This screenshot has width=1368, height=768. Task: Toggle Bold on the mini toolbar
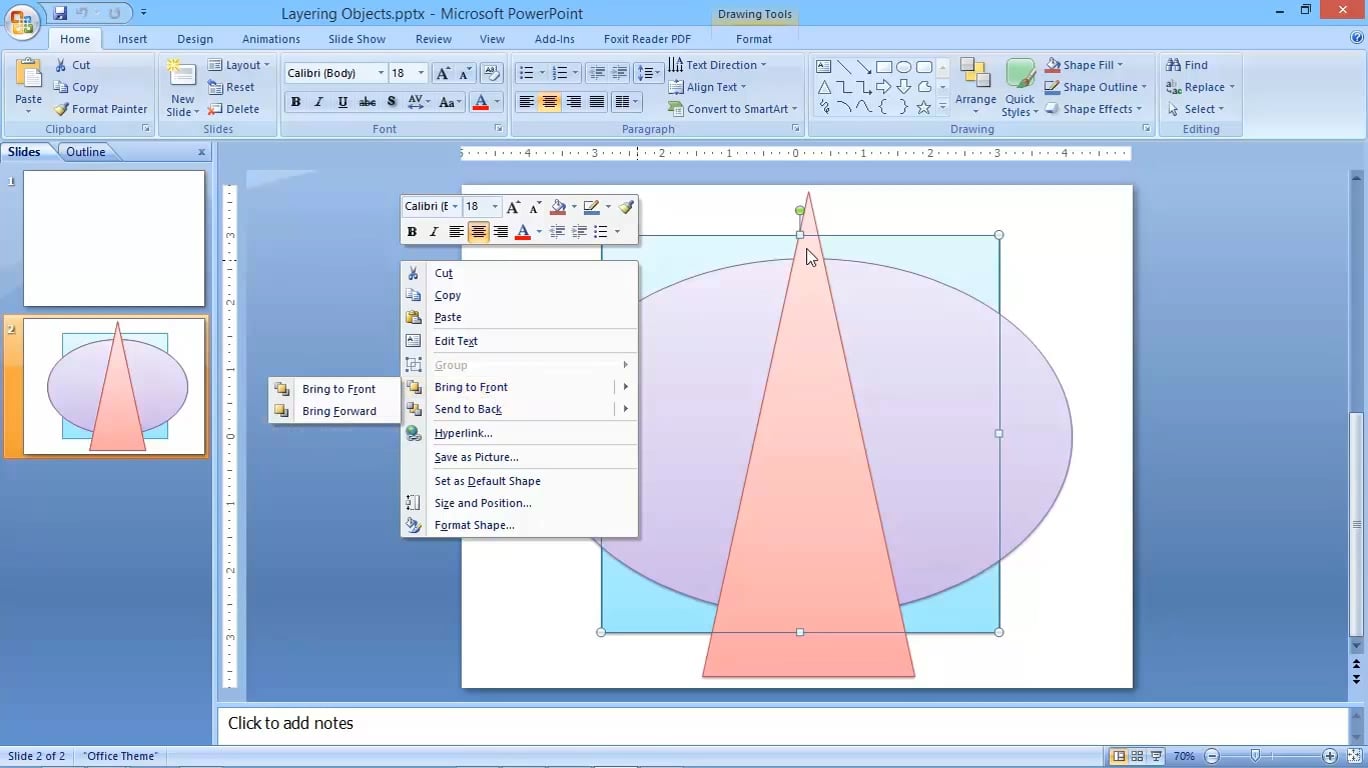411,232
